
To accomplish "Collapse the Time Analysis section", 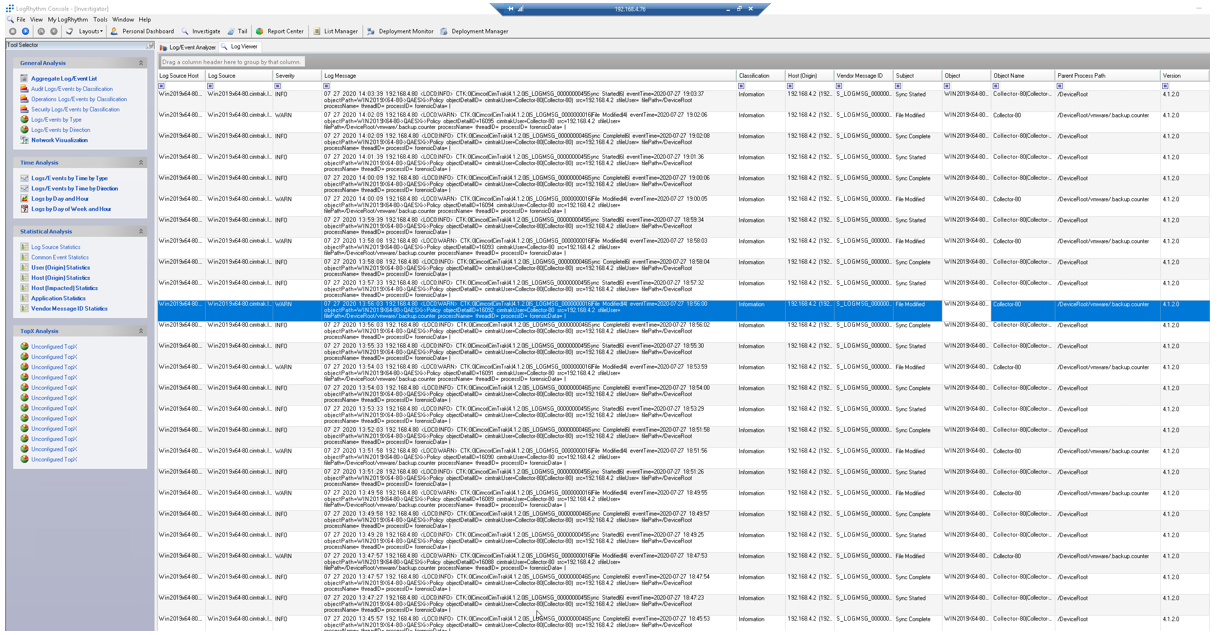I will pos(141,162).
